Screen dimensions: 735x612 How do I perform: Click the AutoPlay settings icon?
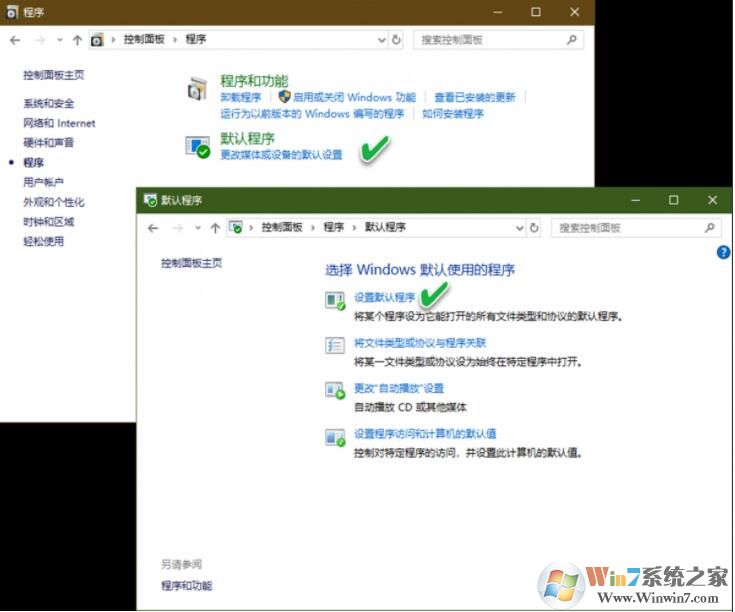[335, 389]
